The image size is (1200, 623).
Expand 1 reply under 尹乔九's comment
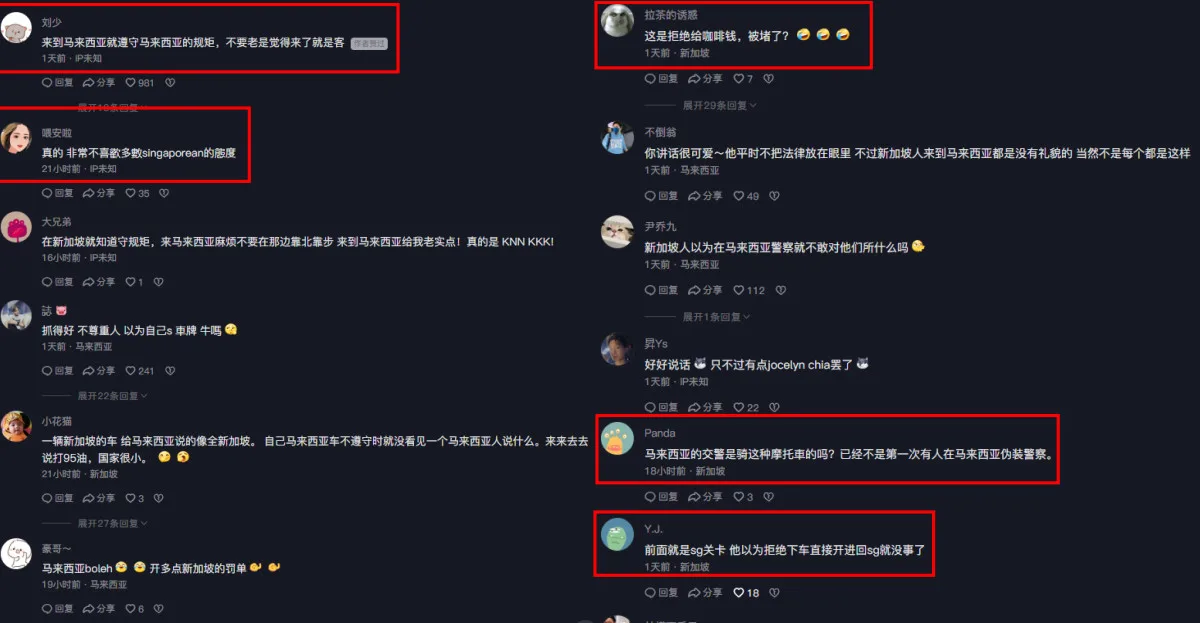(716, 317)
